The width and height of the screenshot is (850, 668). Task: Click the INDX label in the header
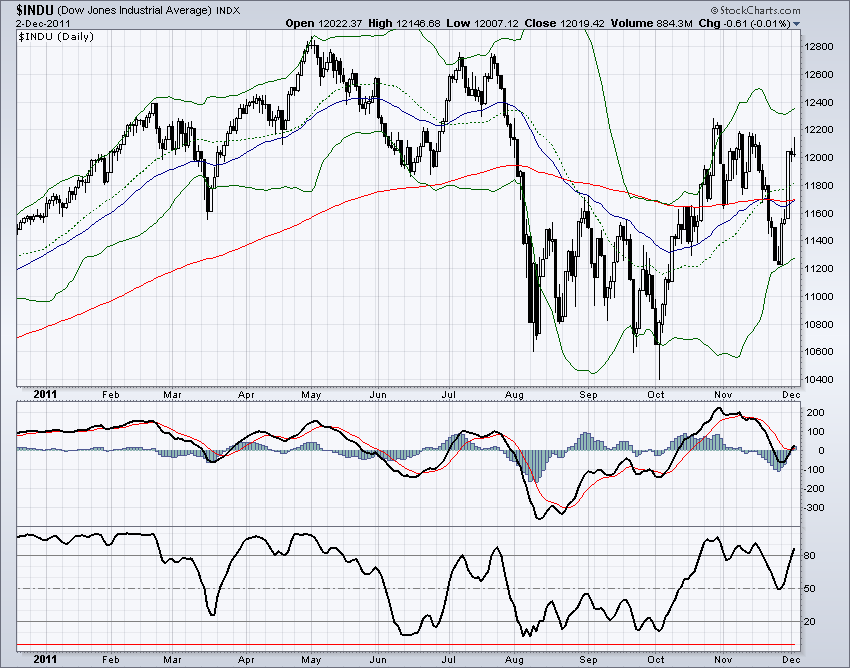(228, 10)
